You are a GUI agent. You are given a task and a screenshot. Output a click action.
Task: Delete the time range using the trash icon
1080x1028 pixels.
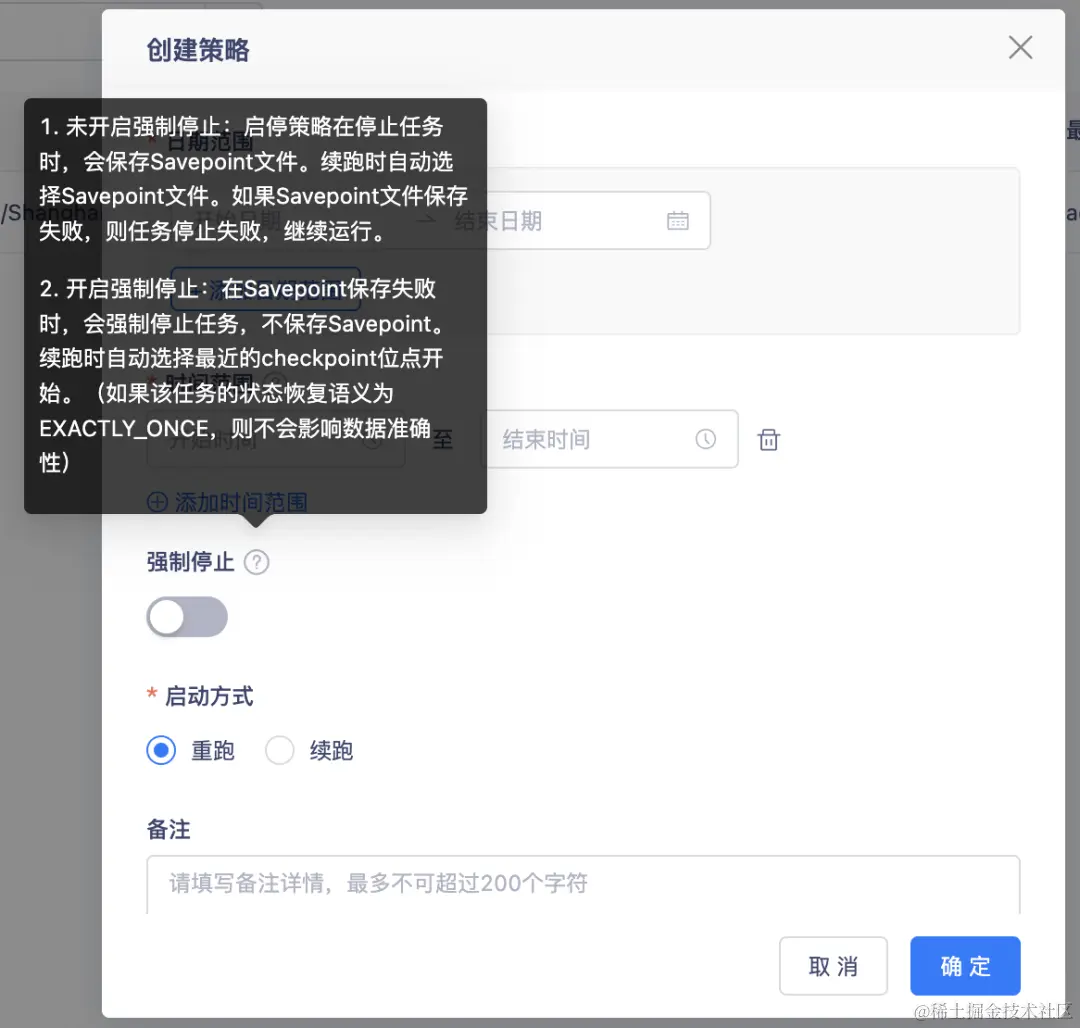768,439
